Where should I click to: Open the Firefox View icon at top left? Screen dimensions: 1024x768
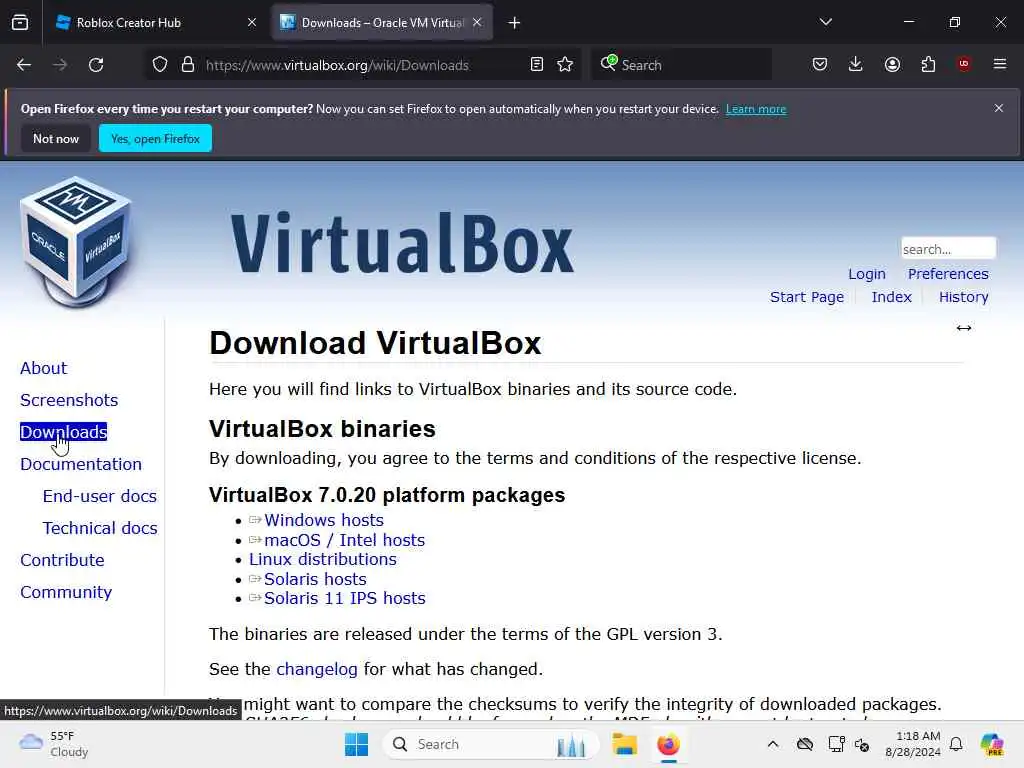coord(20,23)
